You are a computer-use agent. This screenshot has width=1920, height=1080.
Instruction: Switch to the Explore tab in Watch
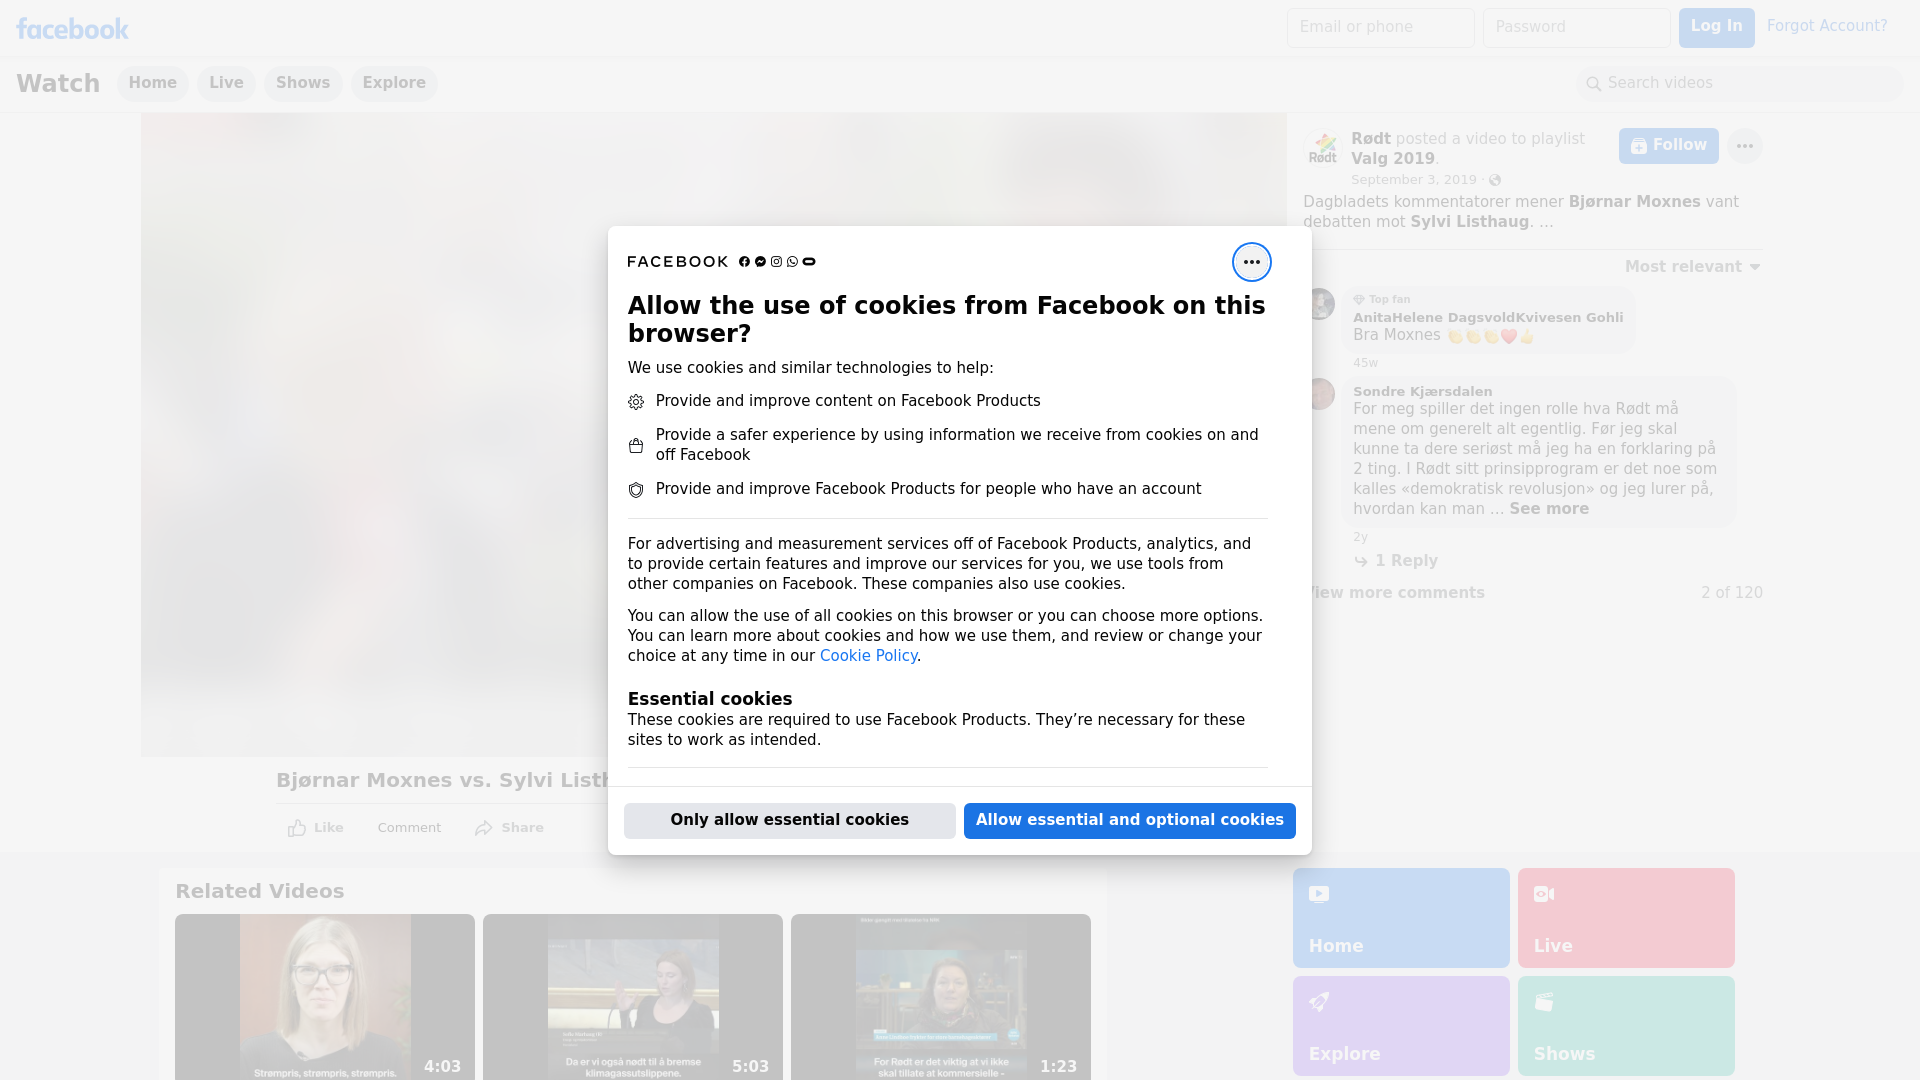coord(394,83)
